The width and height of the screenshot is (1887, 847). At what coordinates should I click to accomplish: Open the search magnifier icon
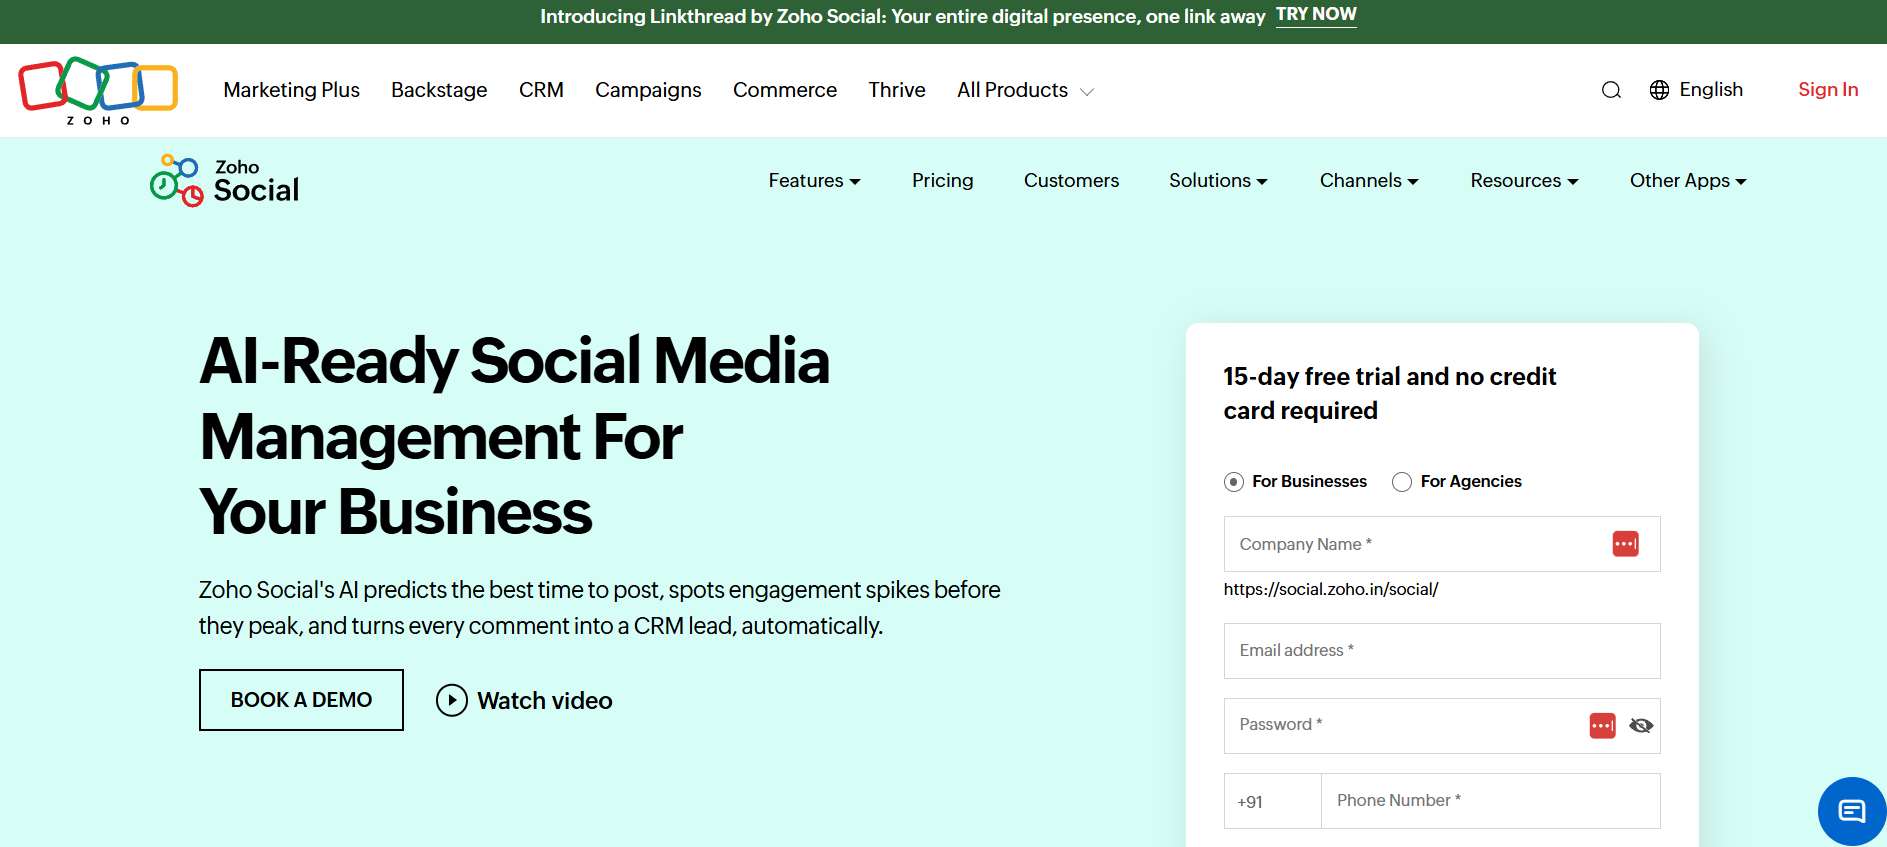coord(1611,90)
